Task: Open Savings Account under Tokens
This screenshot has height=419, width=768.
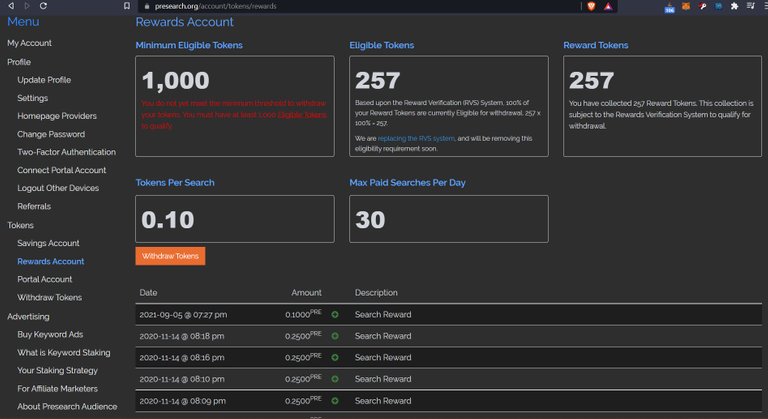Action: tap(48, 243)
